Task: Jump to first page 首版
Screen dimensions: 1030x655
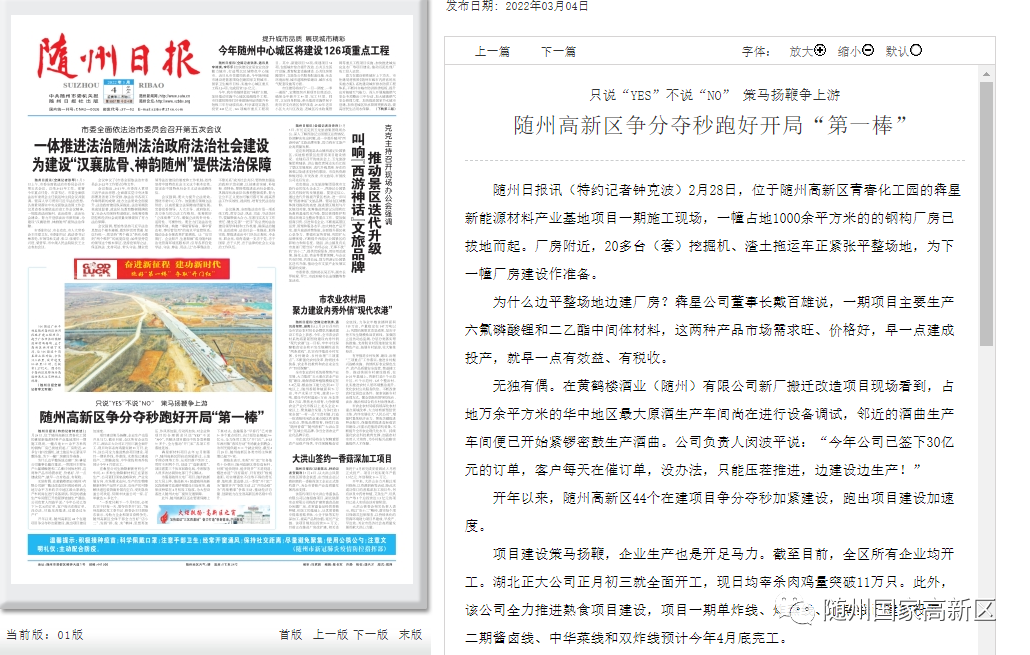Action: click(290, 634)
